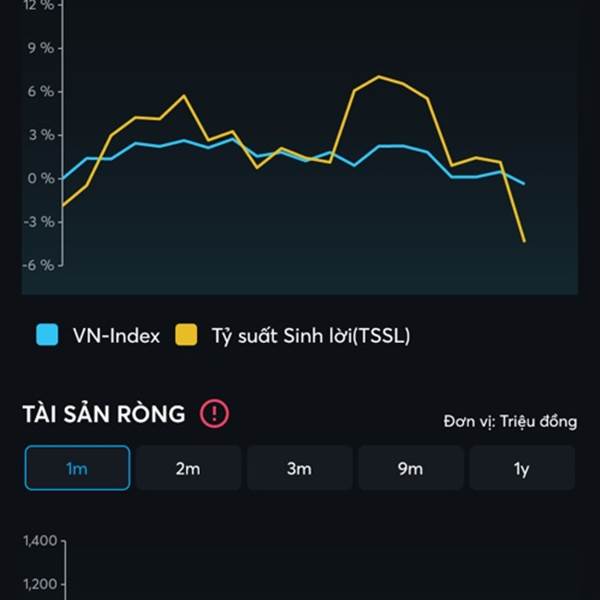
Task: Tap the blue VN-Index line's final point
Action: click(524, 184)
